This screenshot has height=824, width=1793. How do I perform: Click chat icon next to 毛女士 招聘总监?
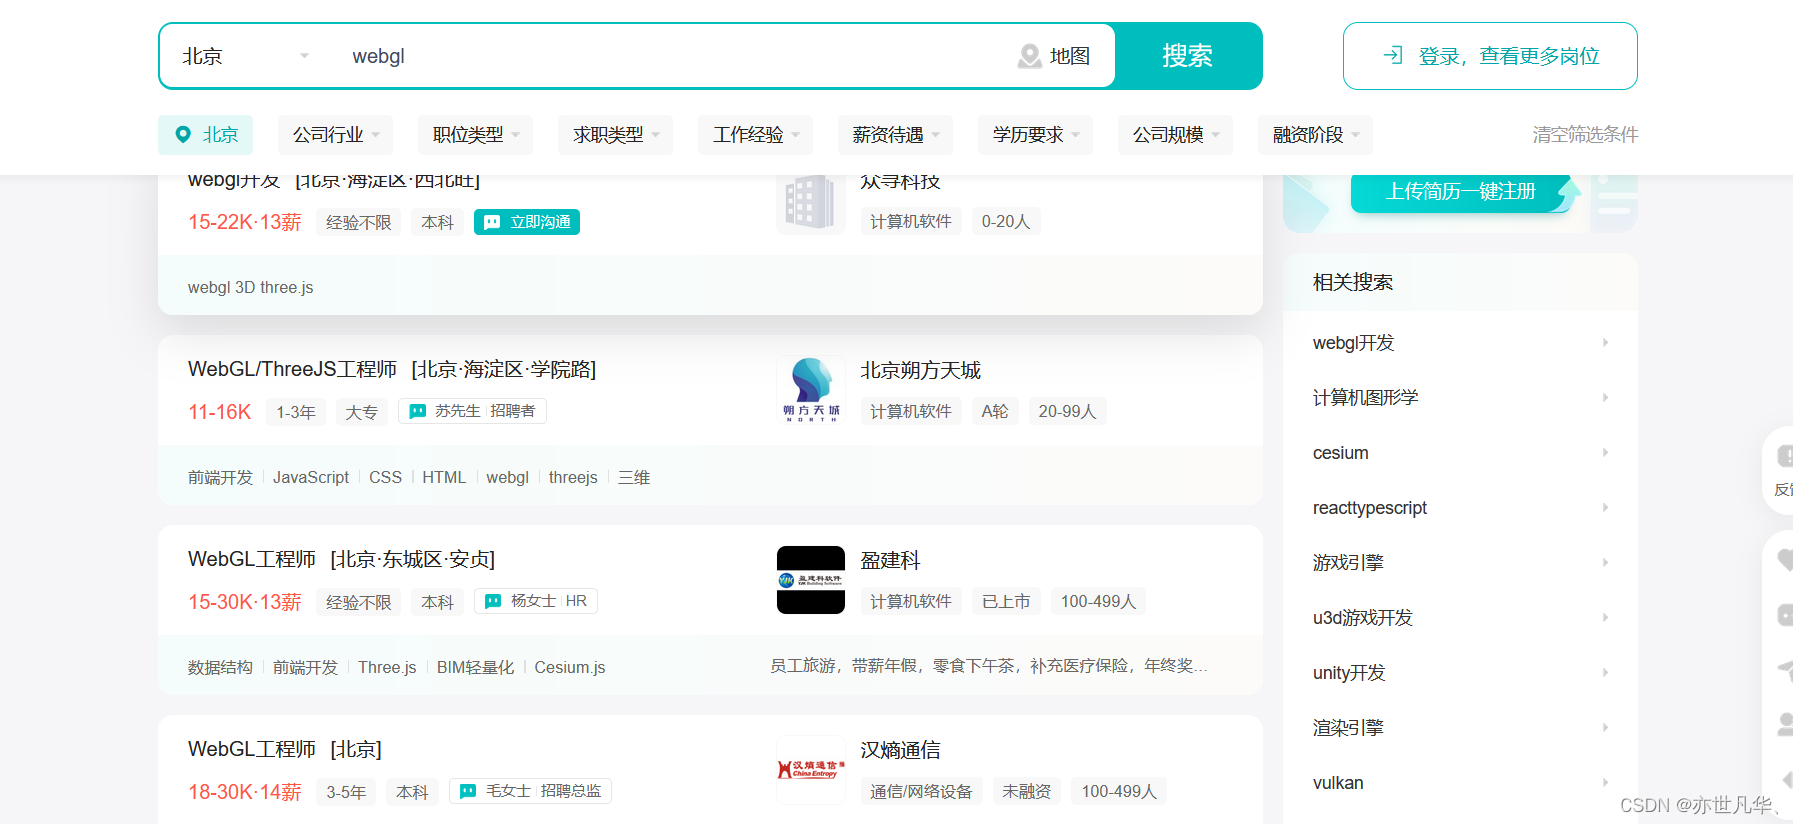468,791
